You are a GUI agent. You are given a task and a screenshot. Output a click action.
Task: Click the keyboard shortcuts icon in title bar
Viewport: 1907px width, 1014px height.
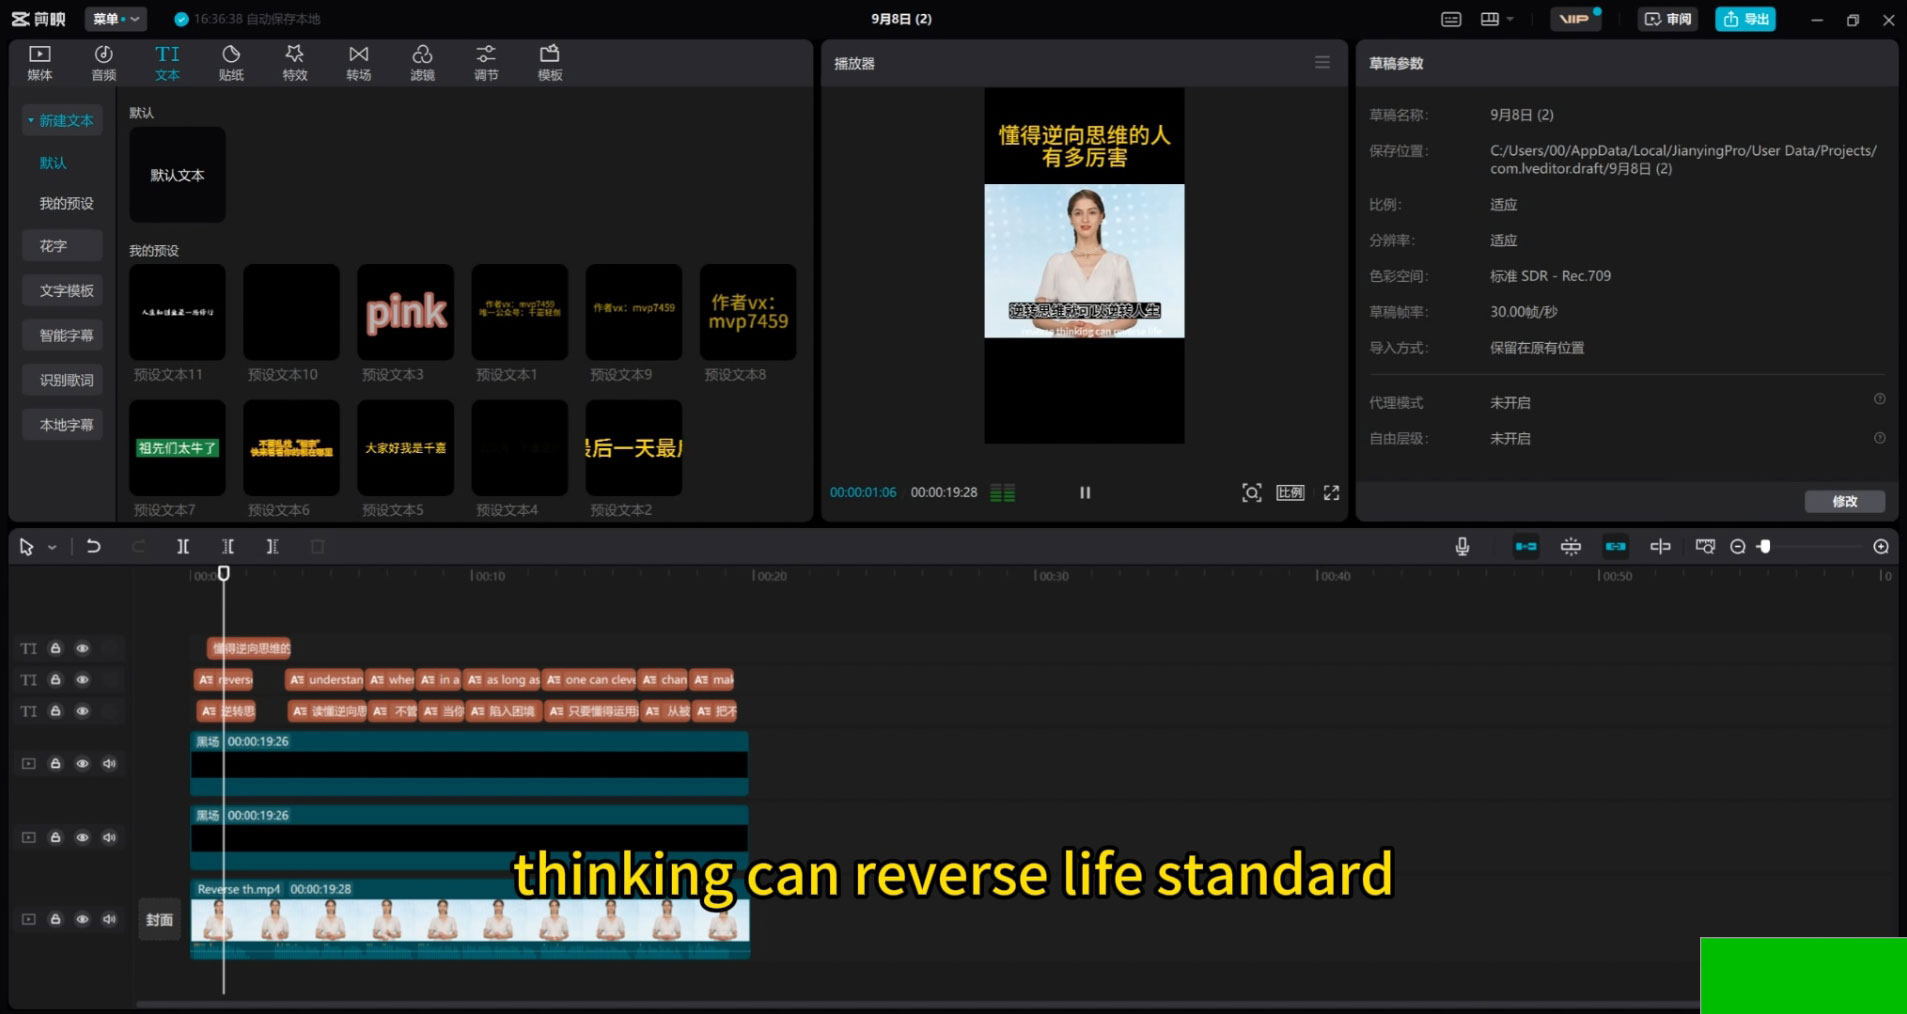tap(1451, 19)
